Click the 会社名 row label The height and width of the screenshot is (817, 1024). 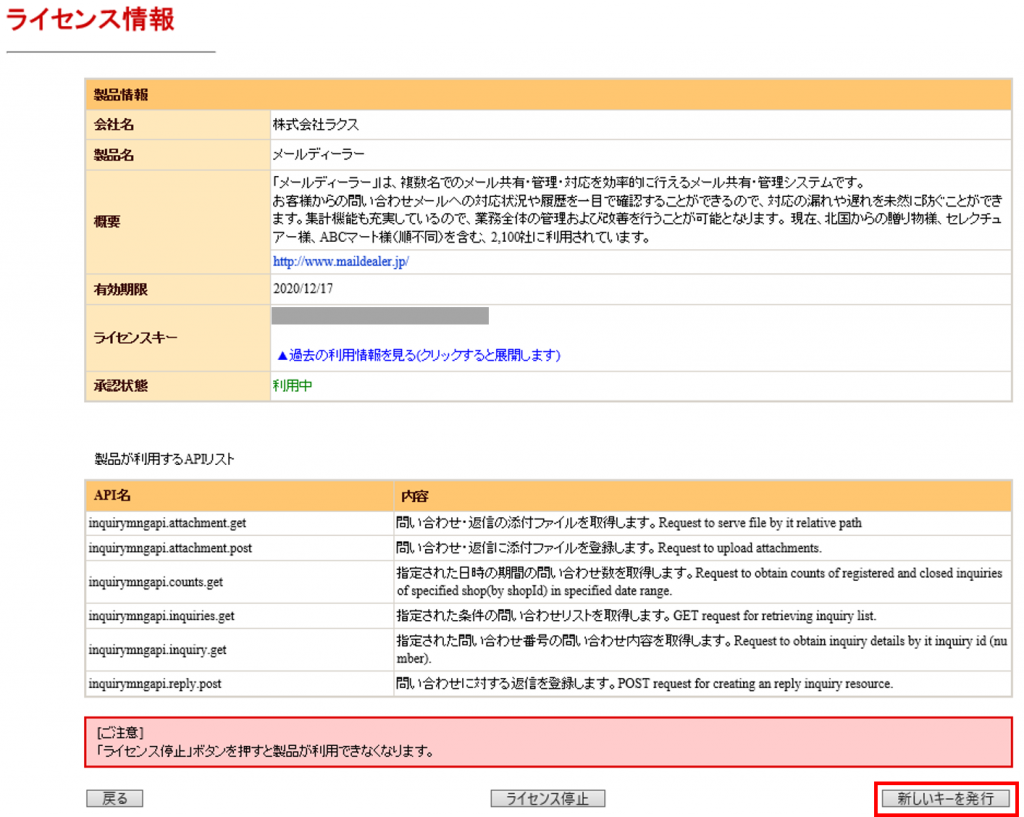tap(114, 125)
